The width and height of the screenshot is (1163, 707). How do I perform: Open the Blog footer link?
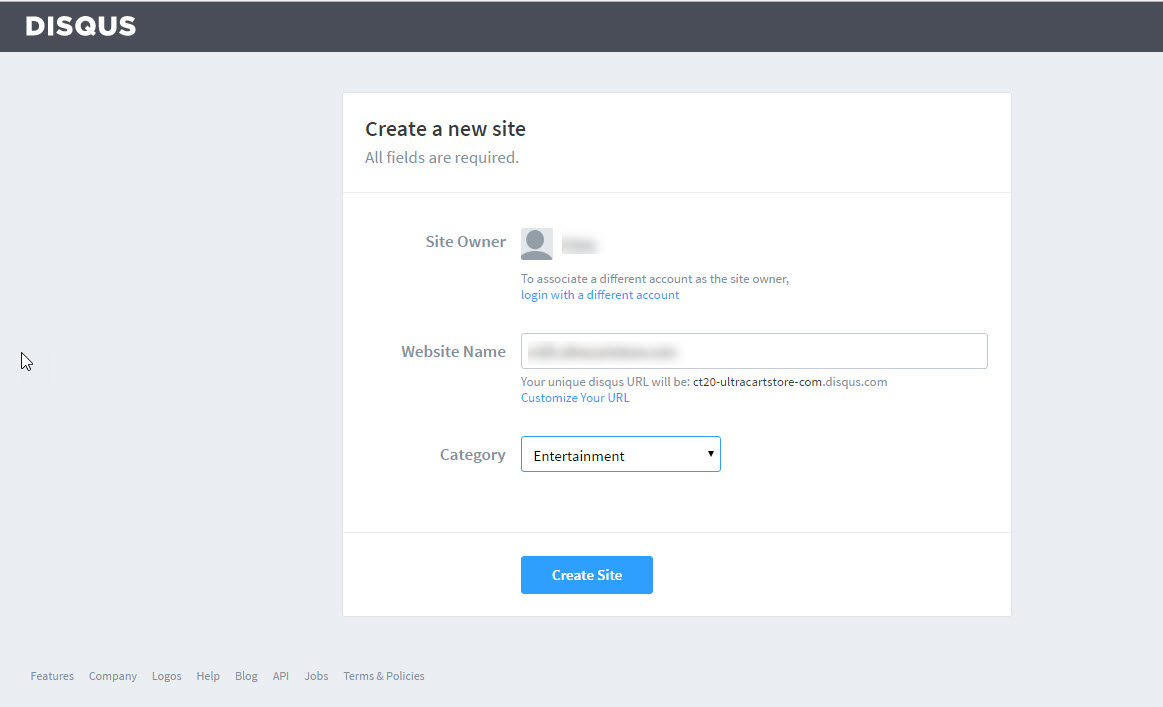(x=246, y=676)
